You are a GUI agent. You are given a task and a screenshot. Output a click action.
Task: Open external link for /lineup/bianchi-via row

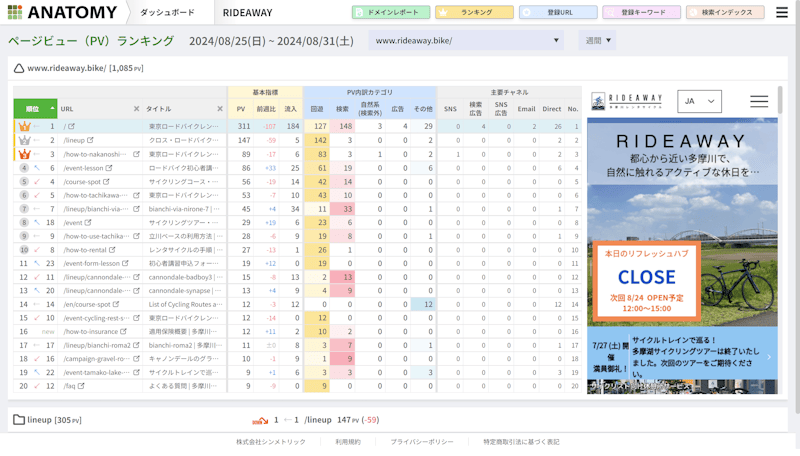pos(136,209)
